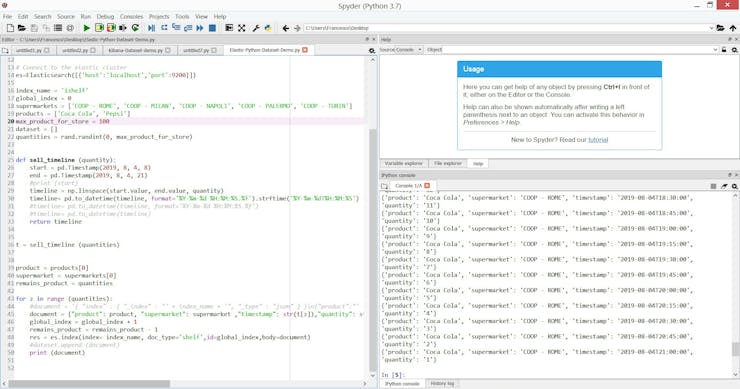
Task: Open the File menu
Action: click(8, 17)
